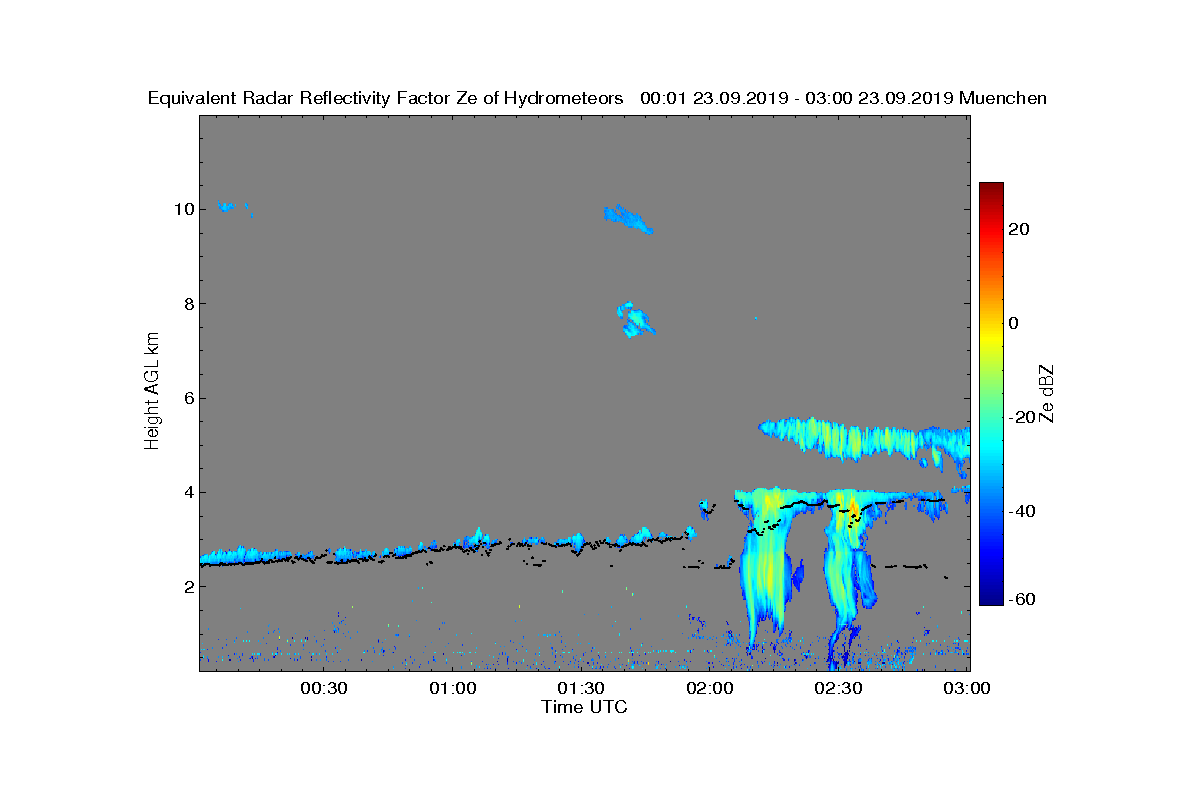1200x800 pixels.
Task: Click the 'Time UTC' axis label
Action: tap(584, 707)
